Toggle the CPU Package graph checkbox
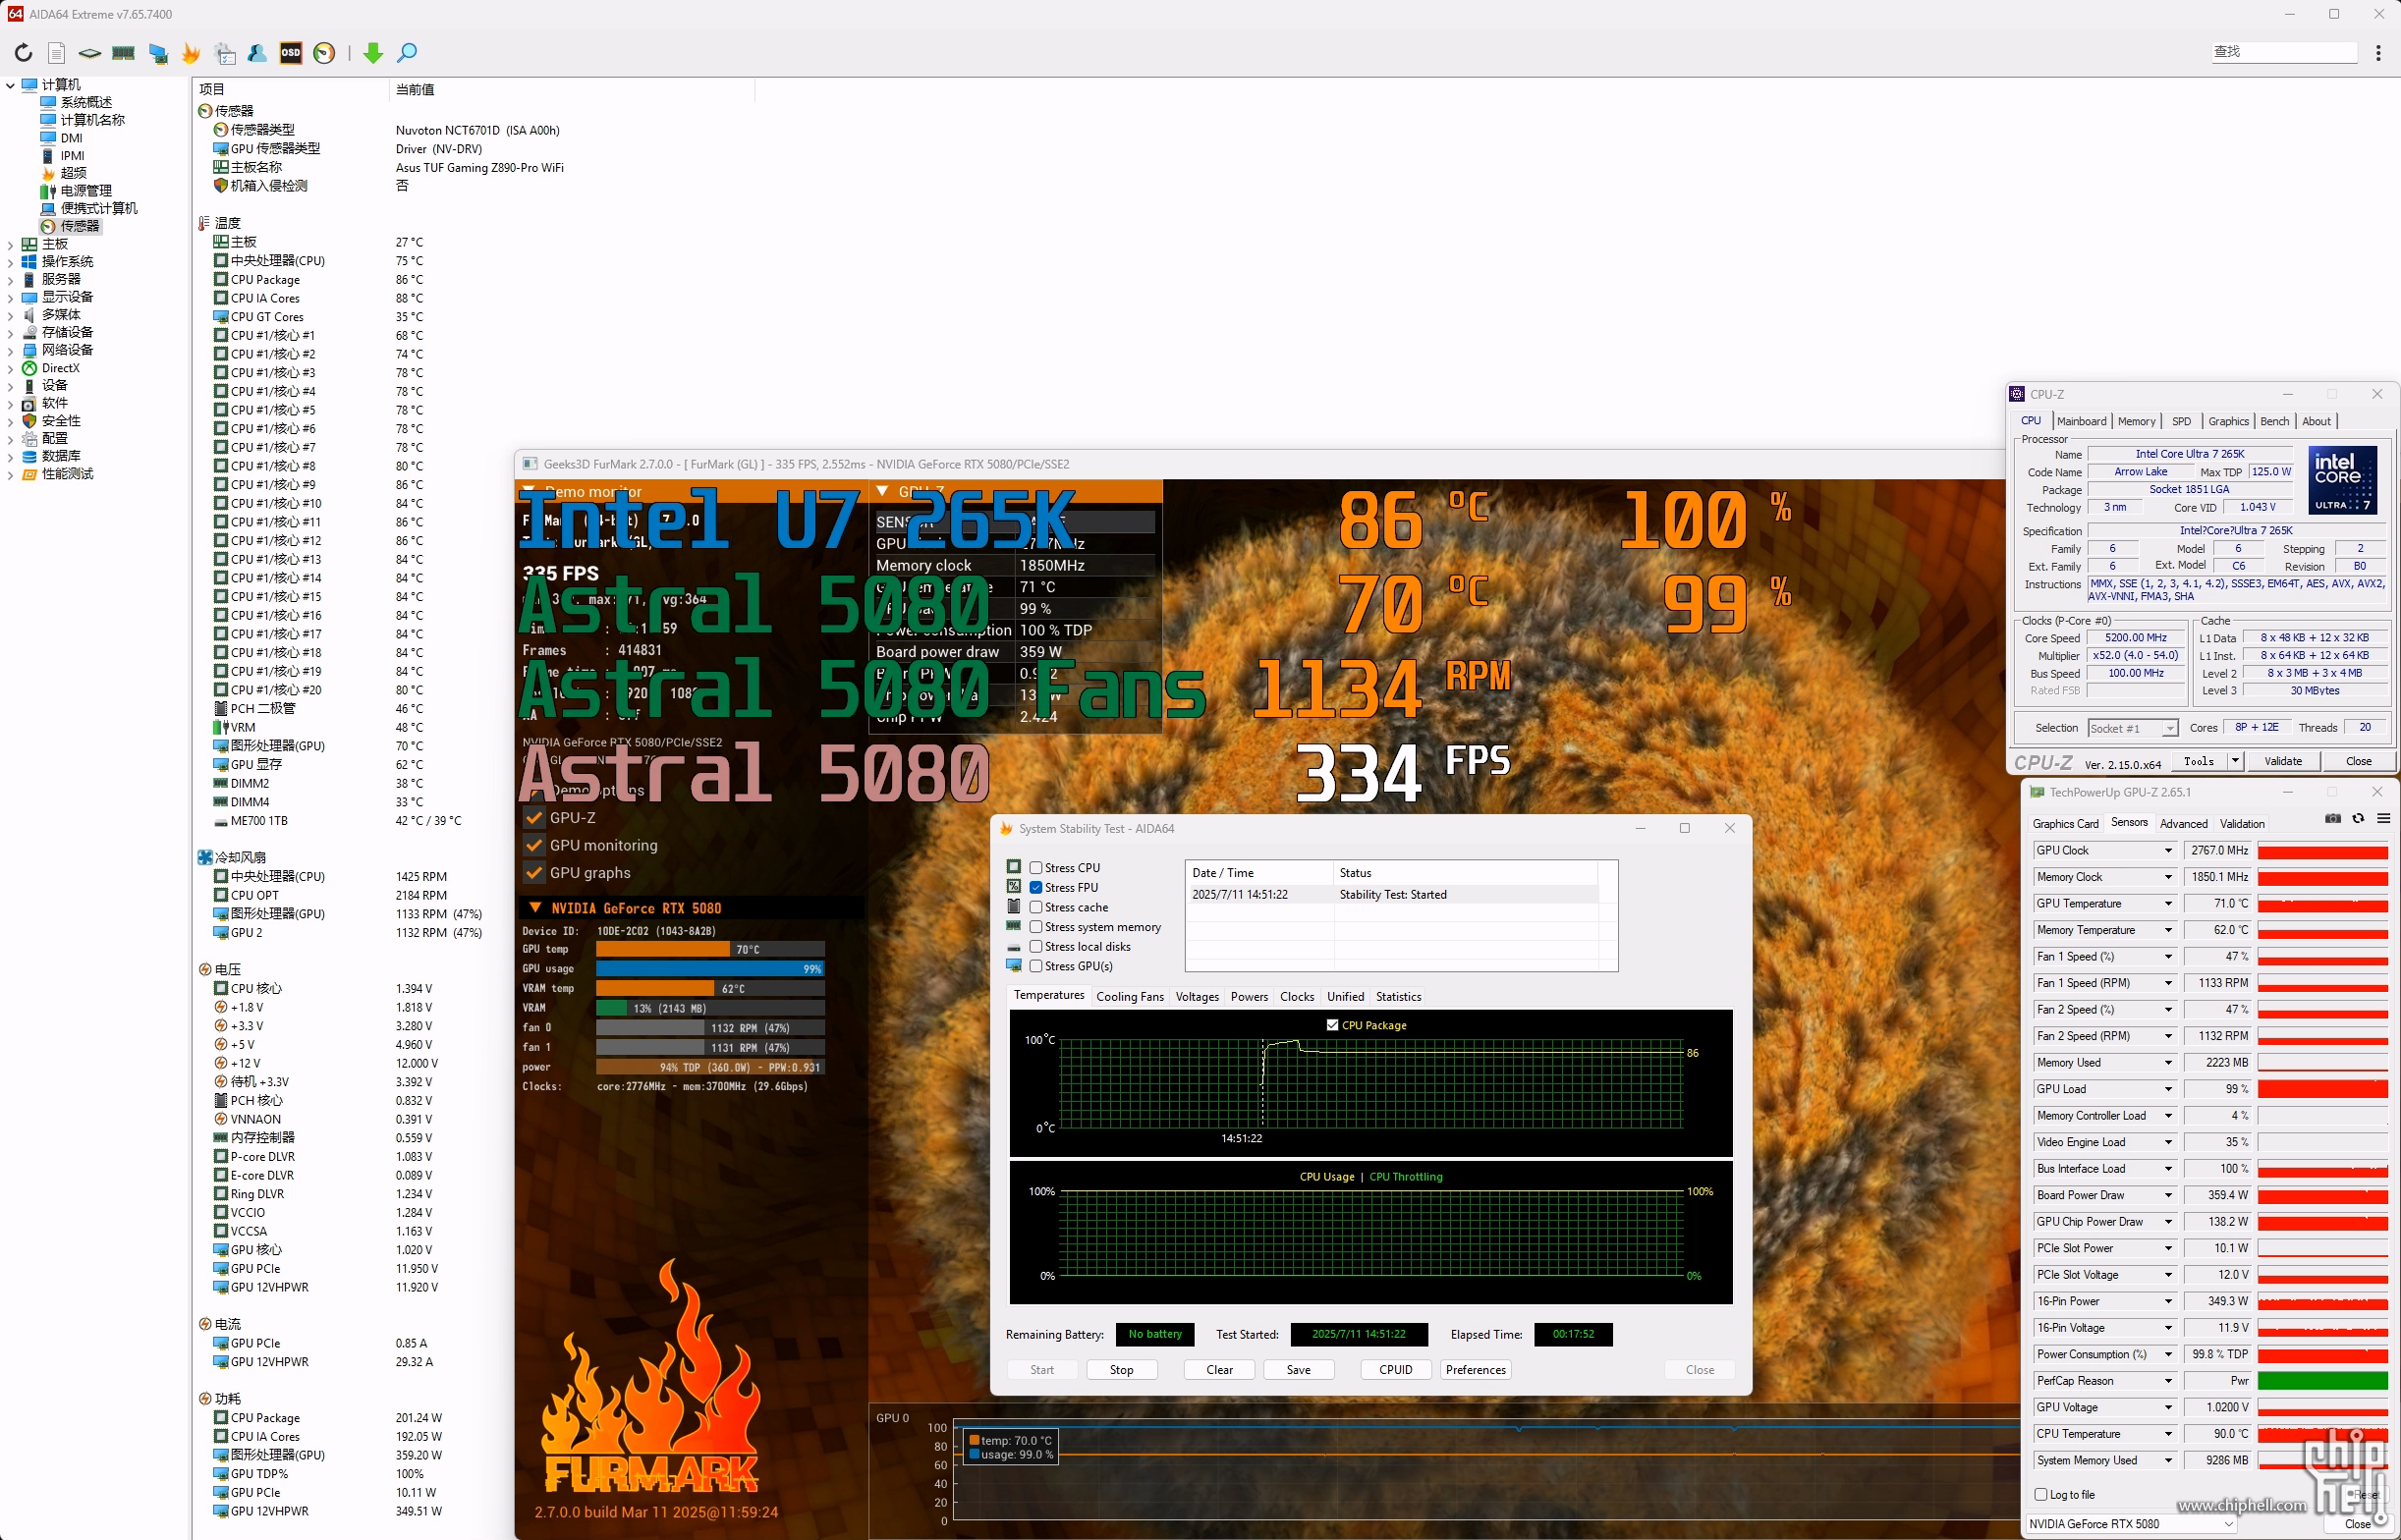Viewport: 2401px width, 1540px height. pos(1332,1025)
